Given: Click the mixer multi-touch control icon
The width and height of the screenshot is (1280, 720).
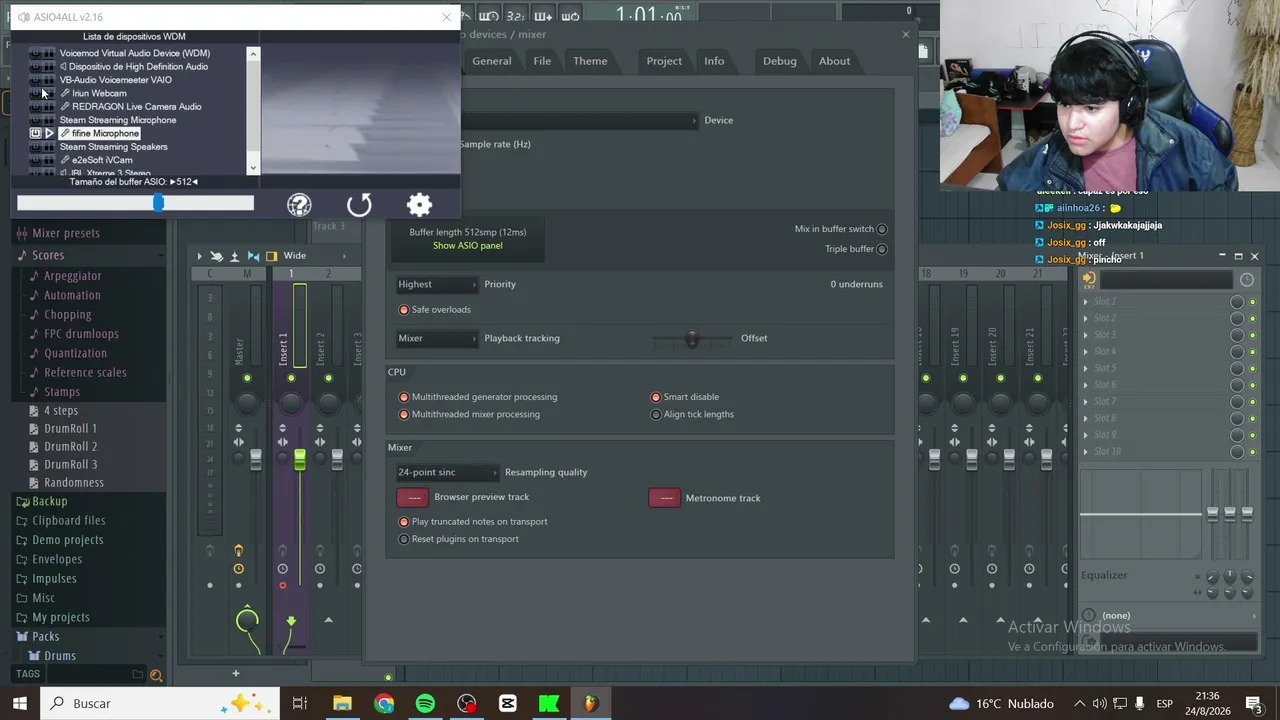Looking at the screenshot, I should coord(216,256).
